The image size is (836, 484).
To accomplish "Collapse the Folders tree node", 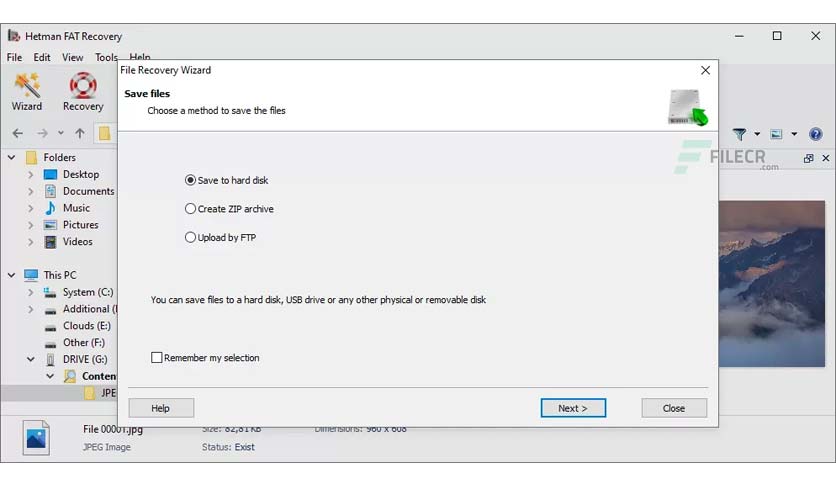I will tap(11, 158).
